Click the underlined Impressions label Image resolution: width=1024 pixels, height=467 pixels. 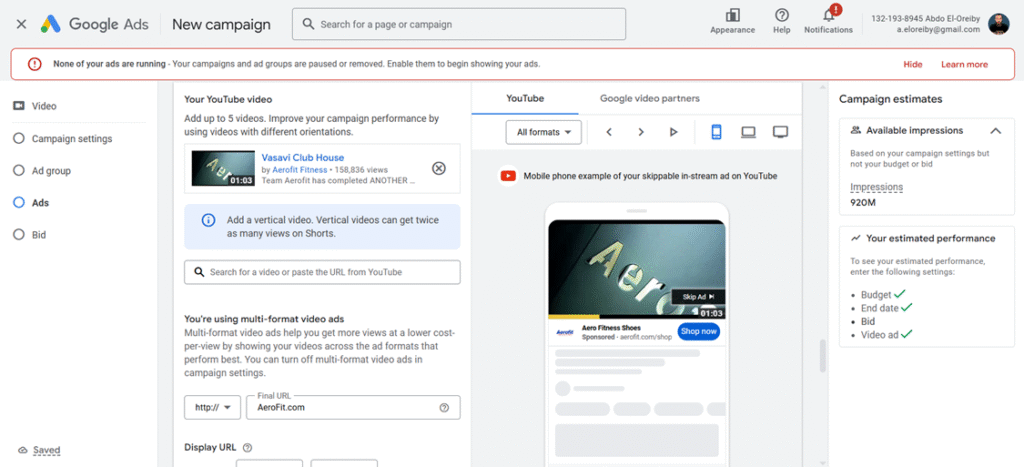coord(876,187)
